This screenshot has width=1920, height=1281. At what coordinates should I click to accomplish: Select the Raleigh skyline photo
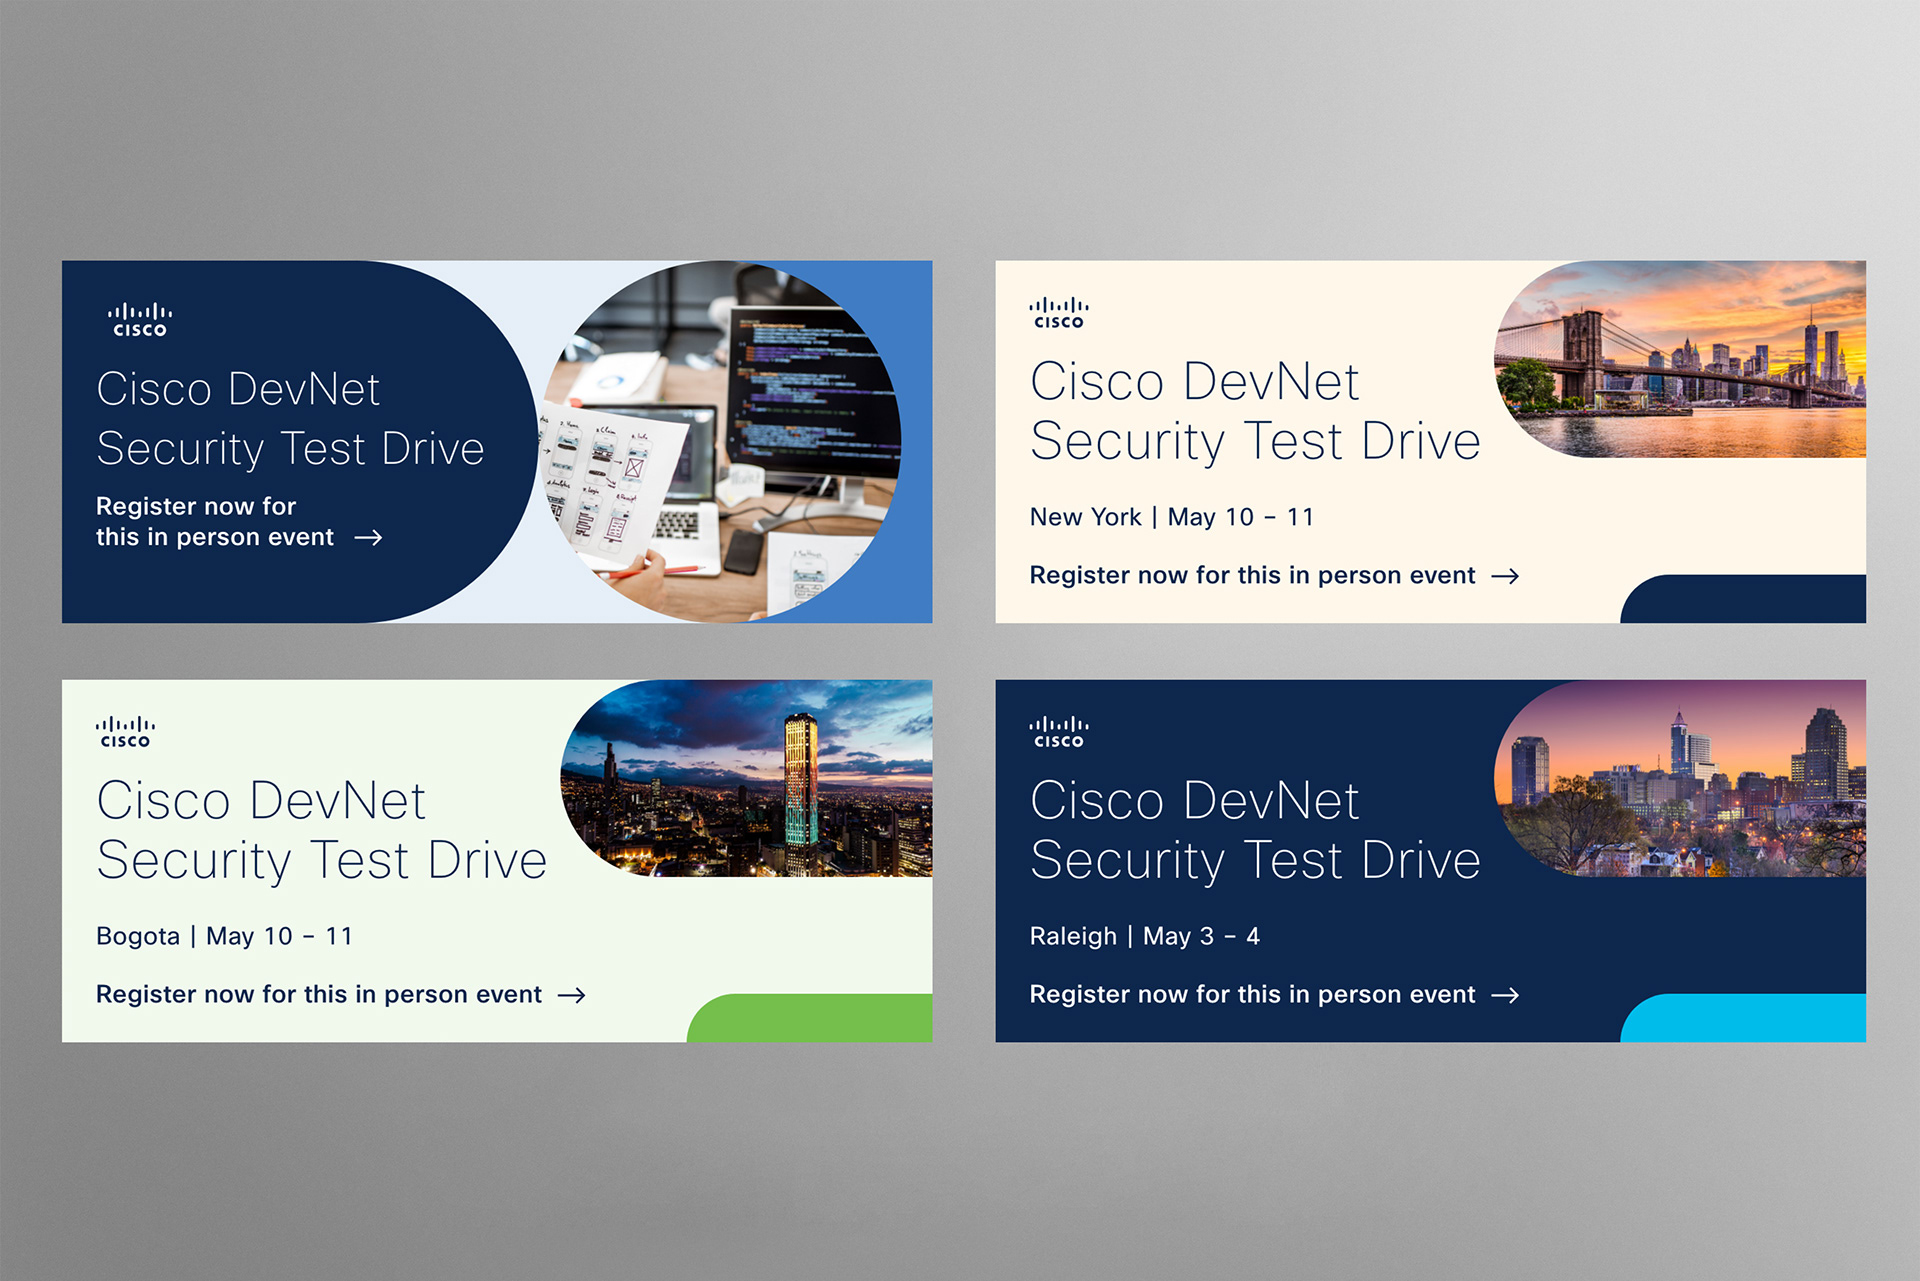[x=1680, y=778]
